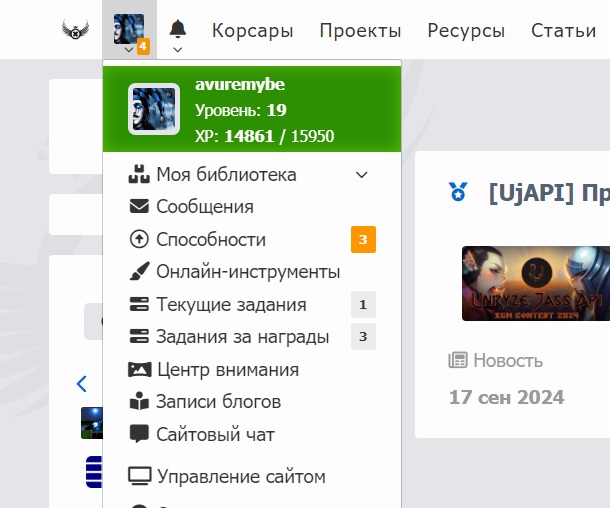Click the blue medal icon by [UjAPI]

click(458, 191)
